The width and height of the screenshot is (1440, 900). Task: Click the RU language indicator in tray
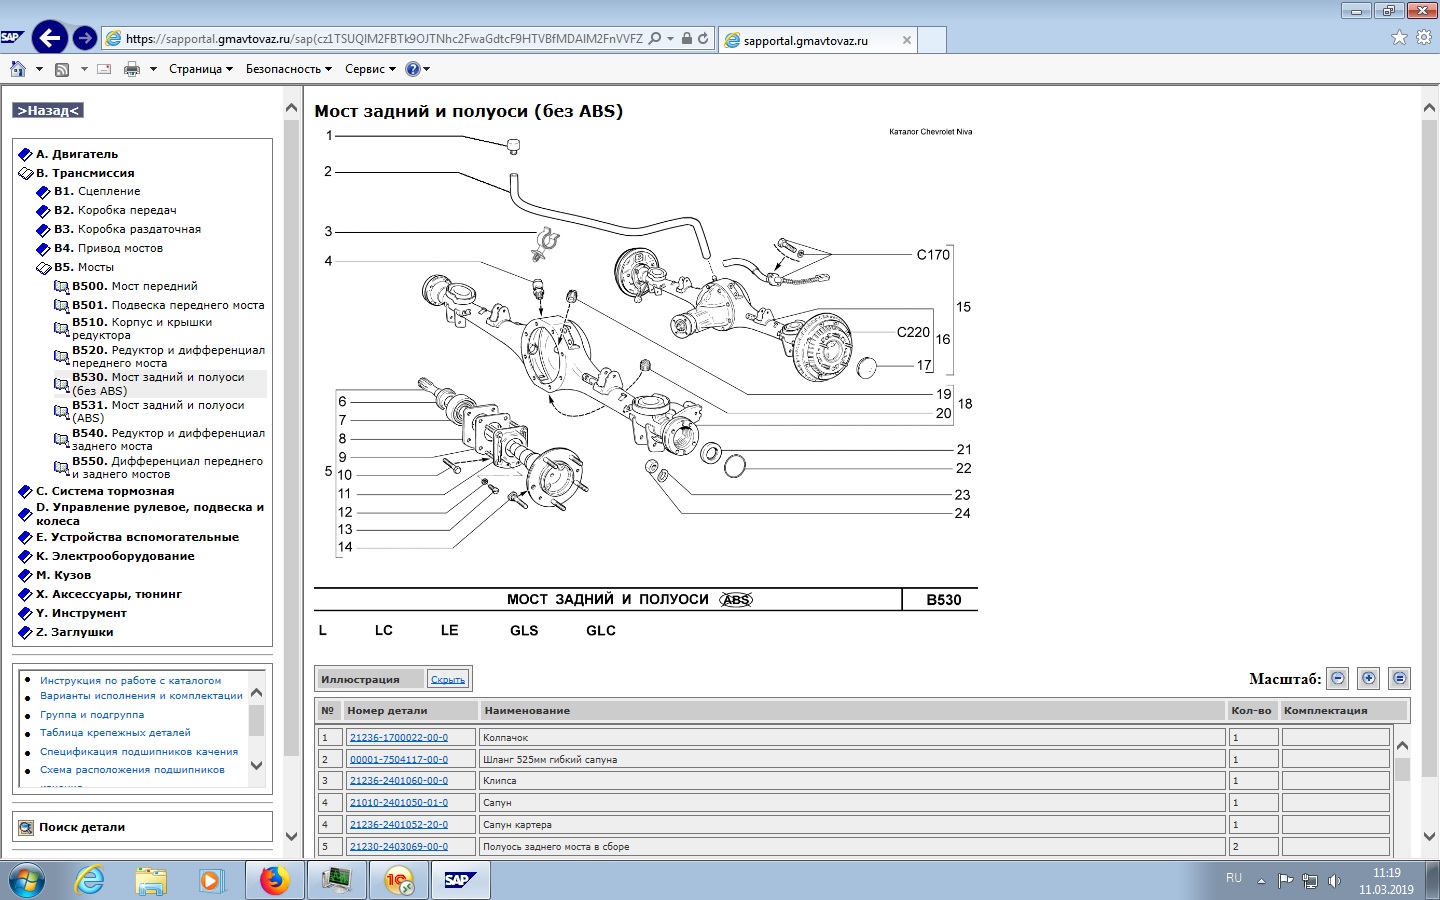tap(1234, 878)
